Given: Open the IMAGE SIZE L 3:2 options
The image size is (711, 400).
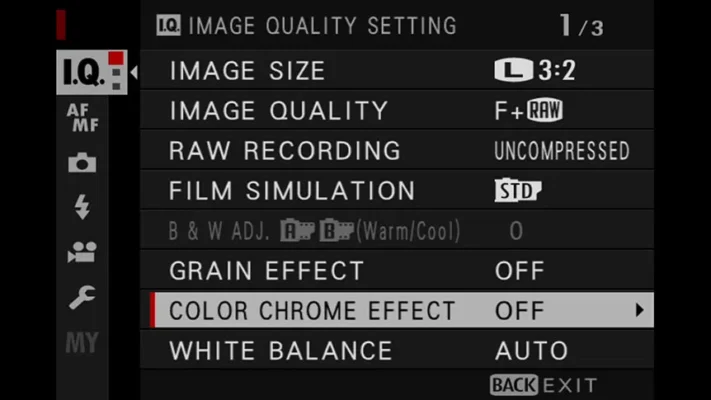Looking at the screenshot, I should tap(534, 71).
